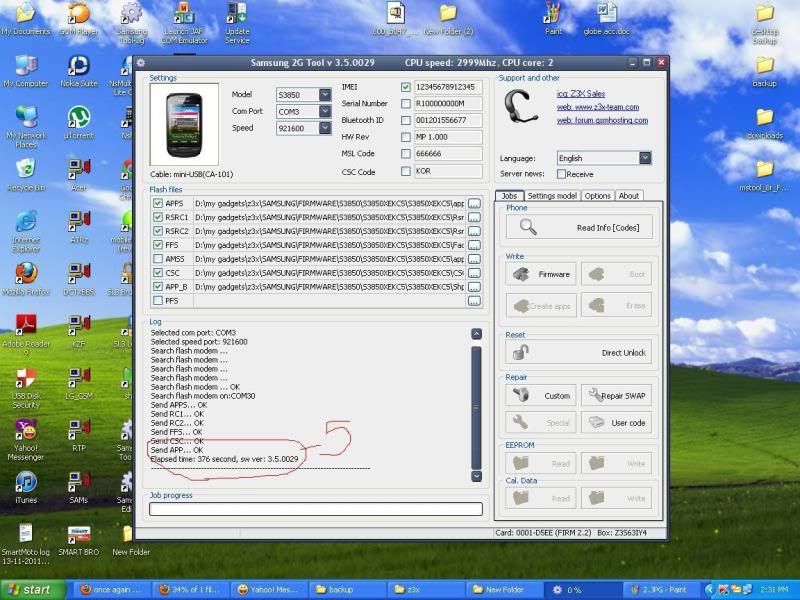Select the uTorrent desktop icon
This screenshot has width=800, height=600.
pos(79,123)
